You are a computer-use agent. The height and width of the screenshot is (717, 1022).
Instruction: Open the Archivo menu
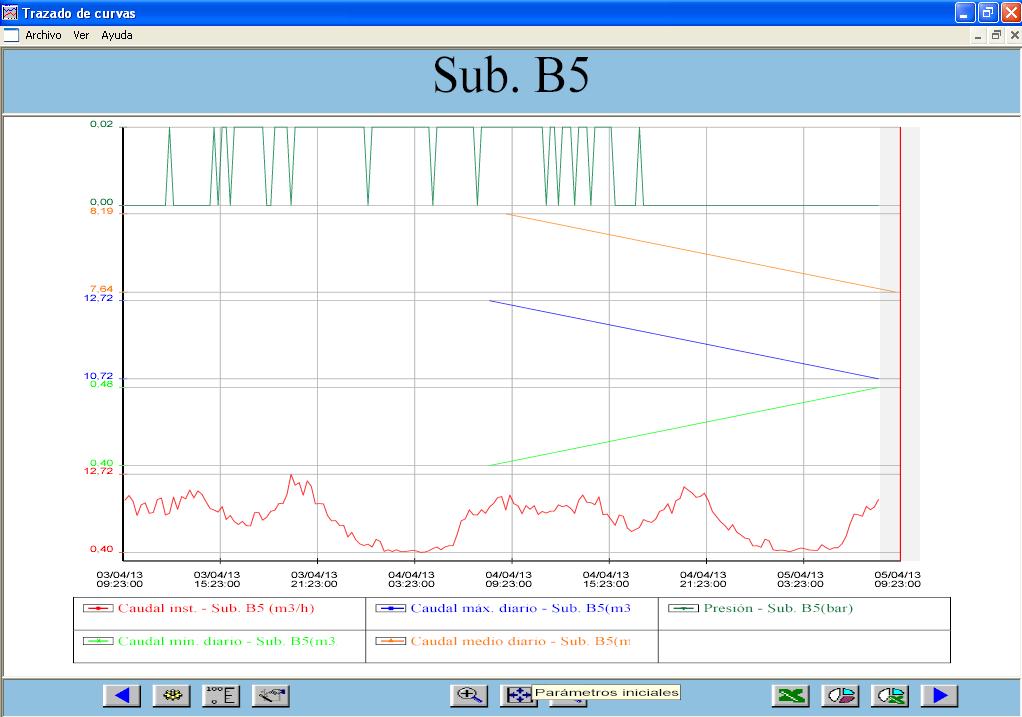click(43, 35)
